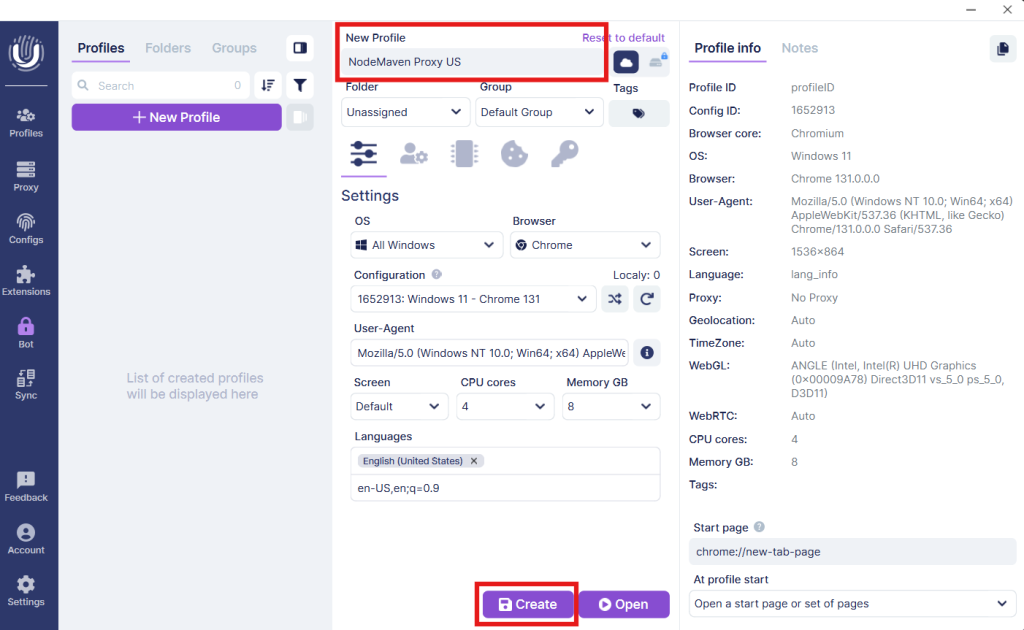This screenshot has height=630, width=1024.
Task: Click the Bot lock icon
Action: [x=26, y=333]
